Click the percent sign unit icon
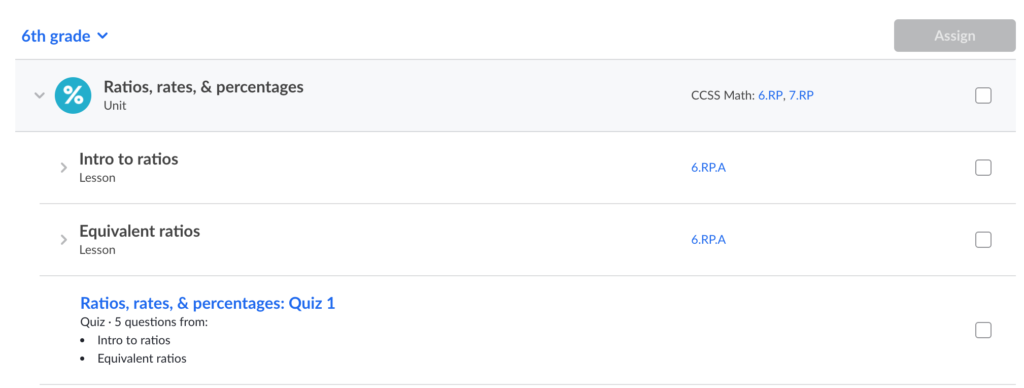This screenshot has height=388, width=1024. (x=73, y=95)
